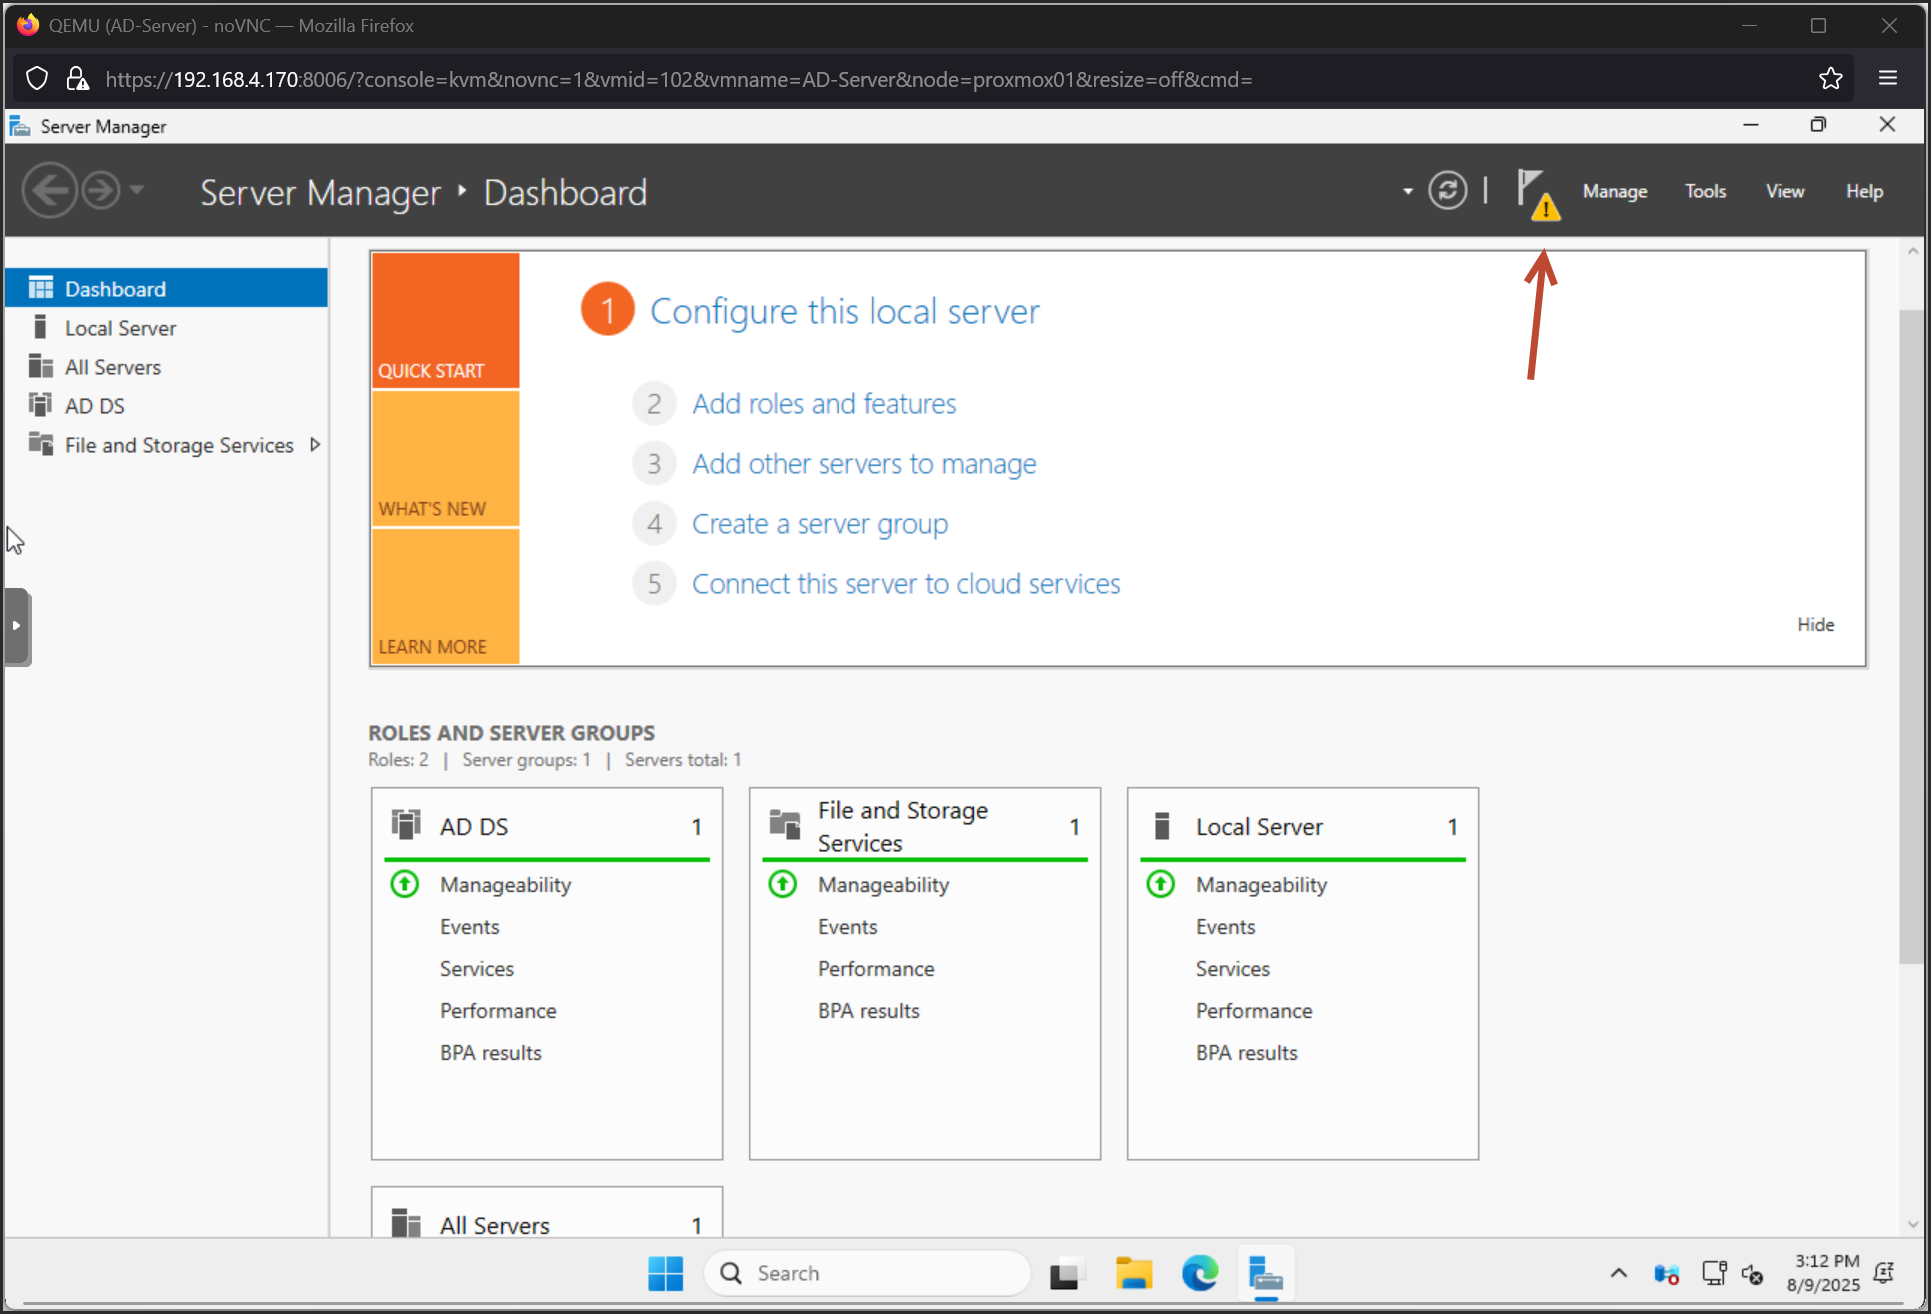
Task: Select the WHAT'S NEW tile
Action: (x=445, y=459)
